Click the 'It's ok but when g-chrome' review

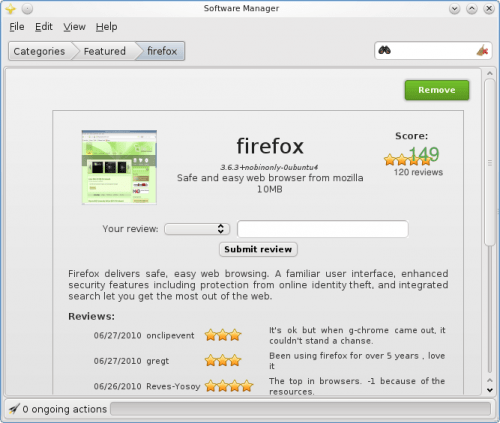tap(357, 335)
